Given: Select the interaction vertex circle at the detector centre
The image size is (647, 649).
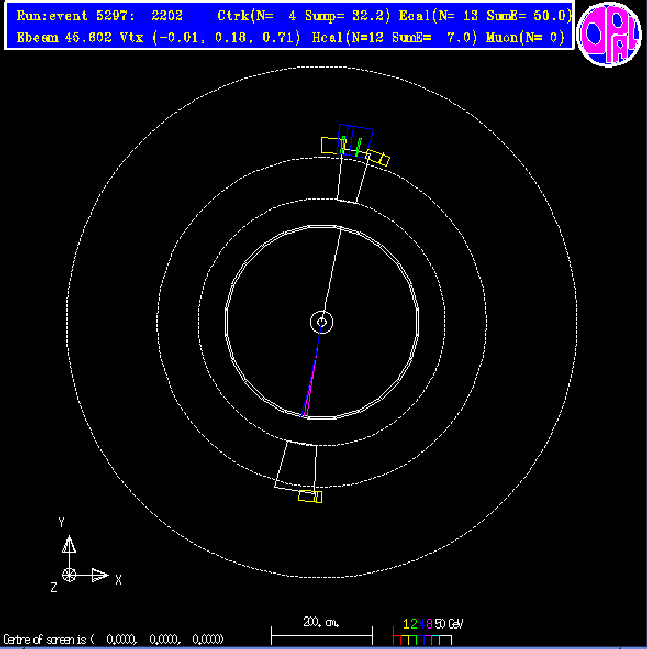Looking at the screenshot, I should tap(321, 322).
